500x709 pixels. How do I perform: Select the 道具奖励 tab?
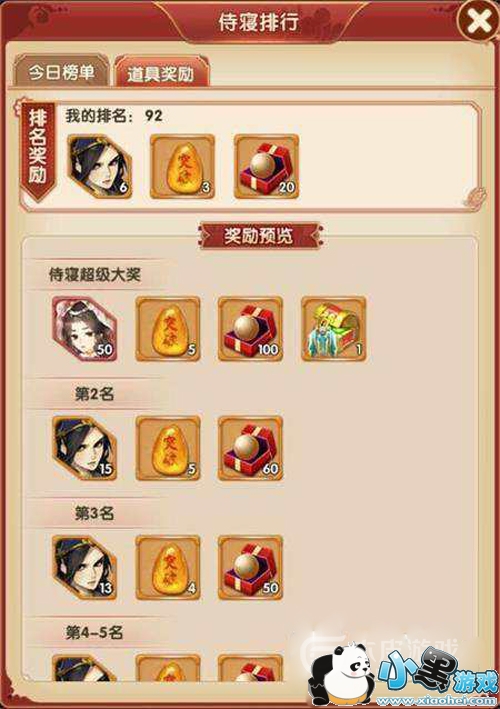(161, 72)
